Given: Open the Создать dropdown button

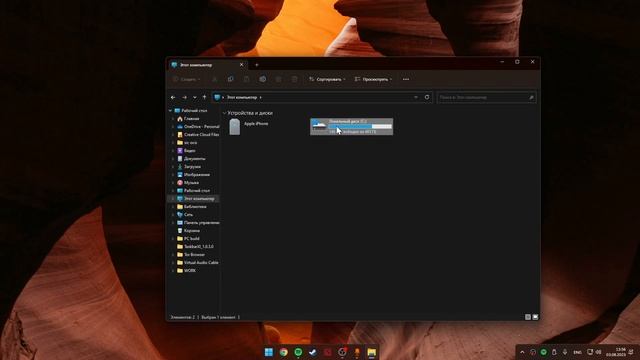Looking at the screenshot, I should coord(187,79).
